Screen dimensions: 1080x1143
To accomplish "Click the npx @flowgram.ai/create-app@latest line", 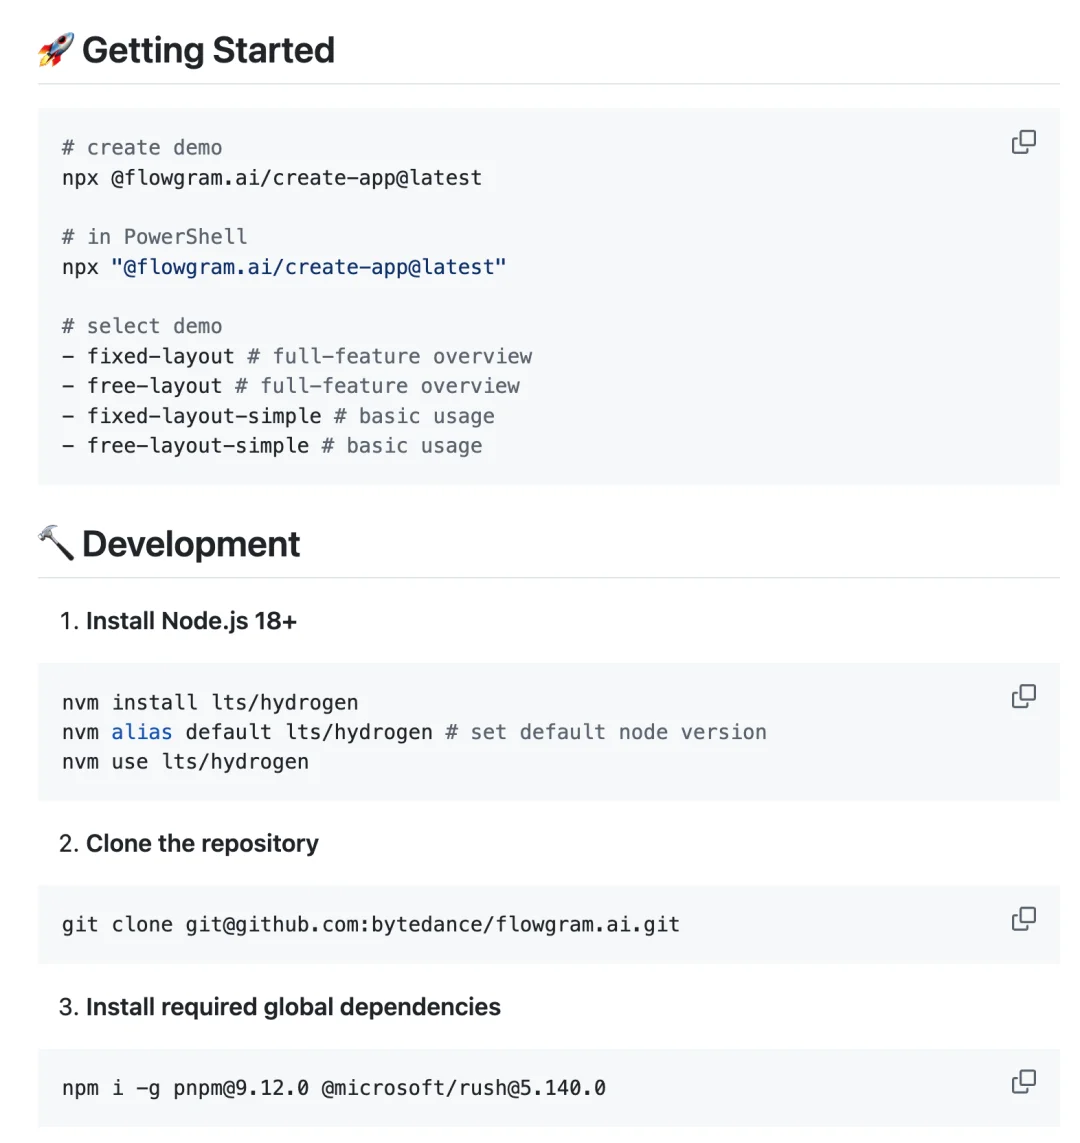I will click(272, 178).
